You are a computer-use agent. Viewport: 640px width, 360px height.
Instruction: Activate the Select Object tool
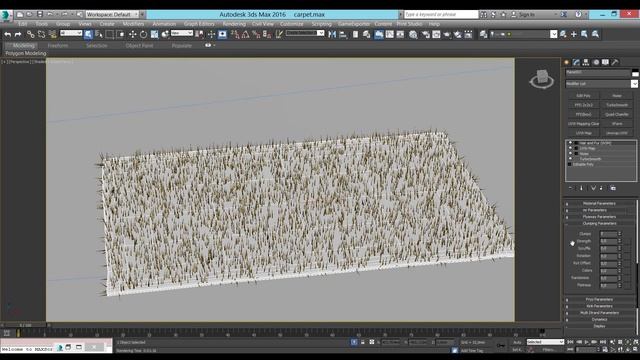tap(88, 35)
